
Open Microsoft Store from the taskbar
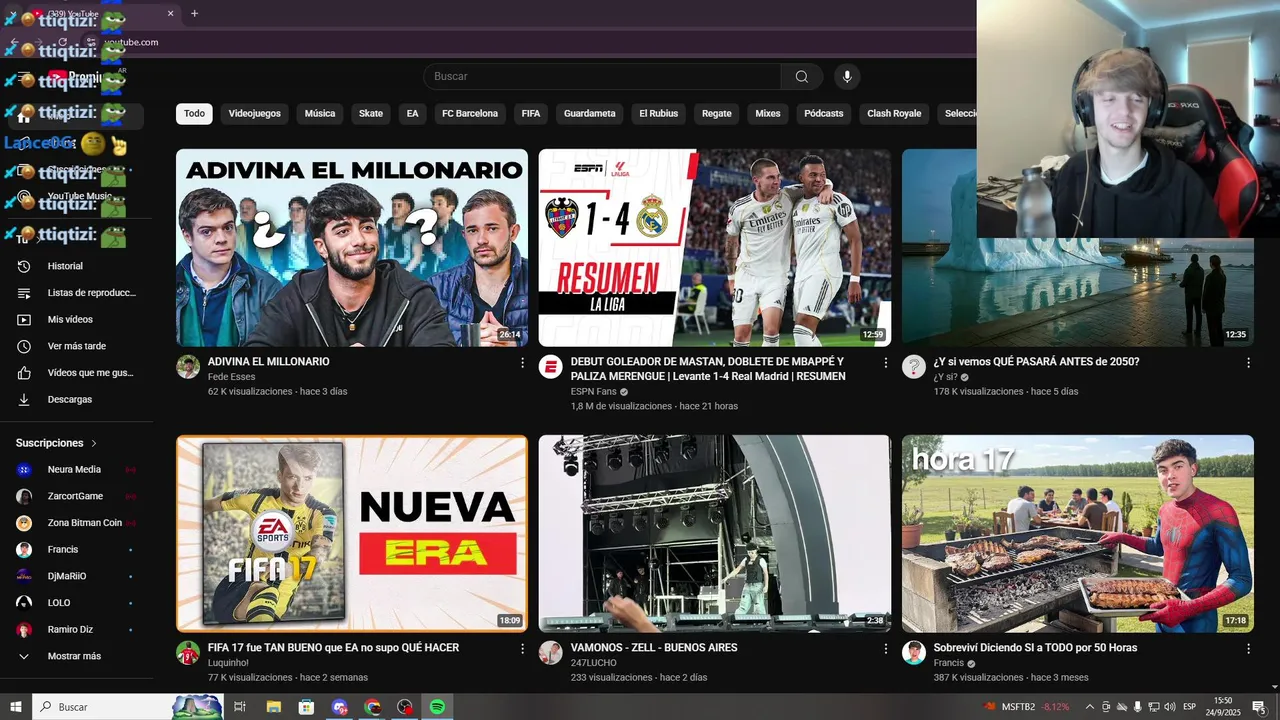(x=306, y=707)
